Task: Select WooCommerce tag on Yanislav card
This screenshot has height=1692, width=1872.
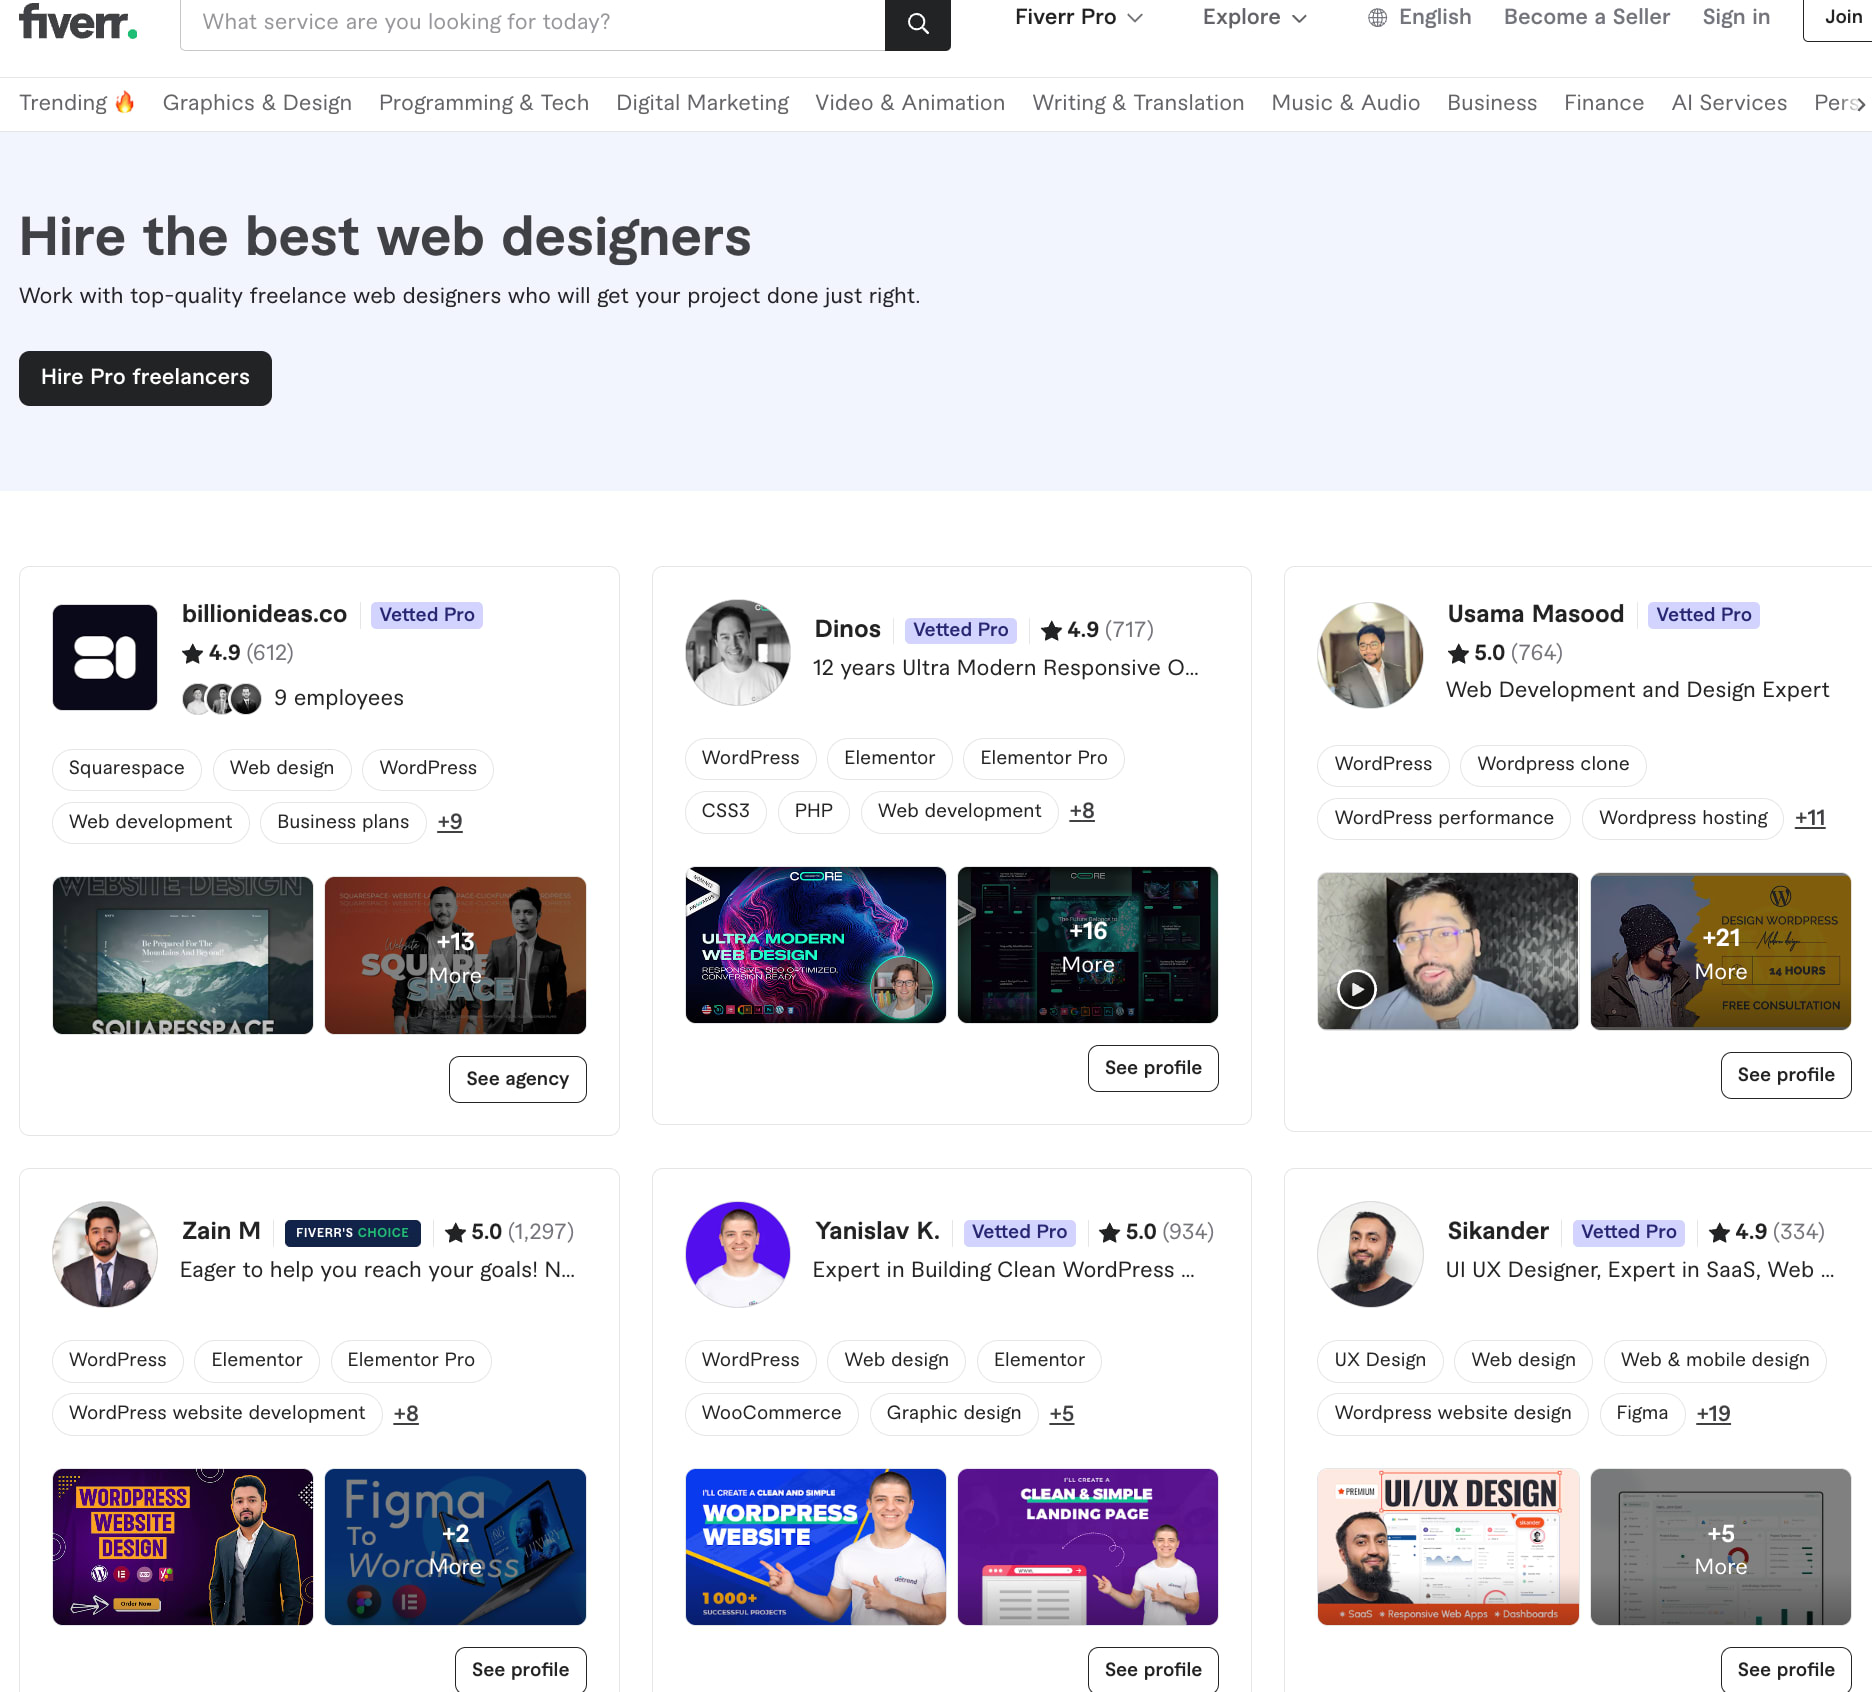Action: pos(772,1413)
